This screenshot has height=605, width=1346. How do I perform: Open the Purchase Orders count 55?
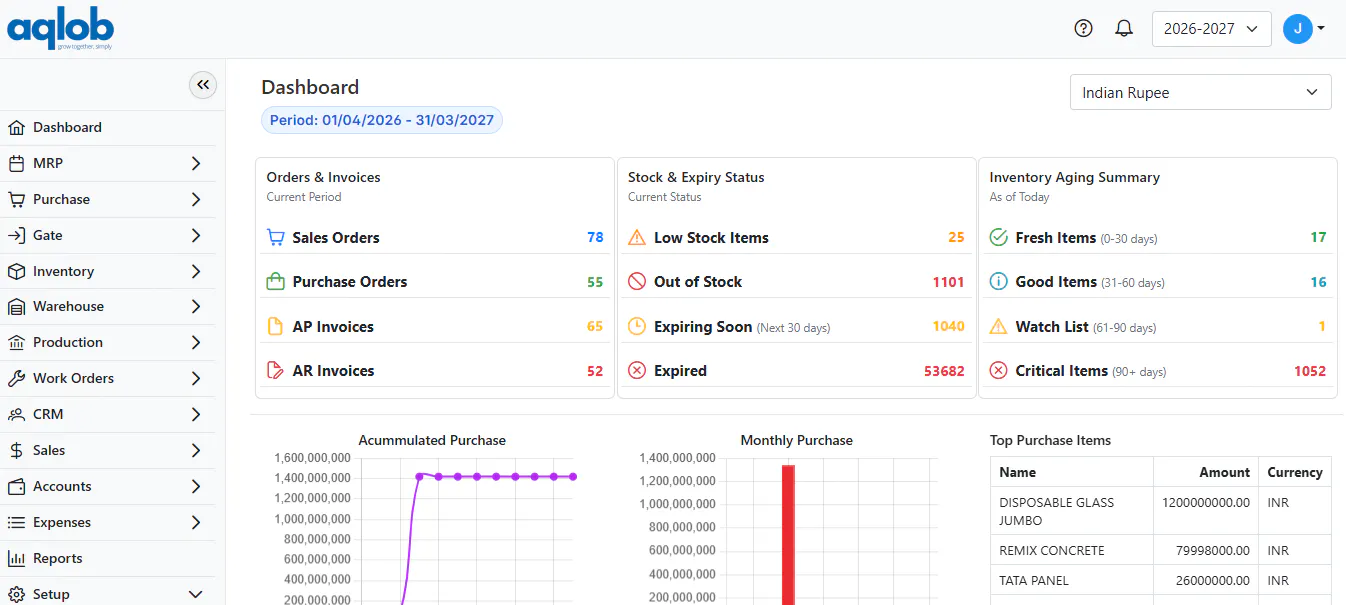(595, 282)
